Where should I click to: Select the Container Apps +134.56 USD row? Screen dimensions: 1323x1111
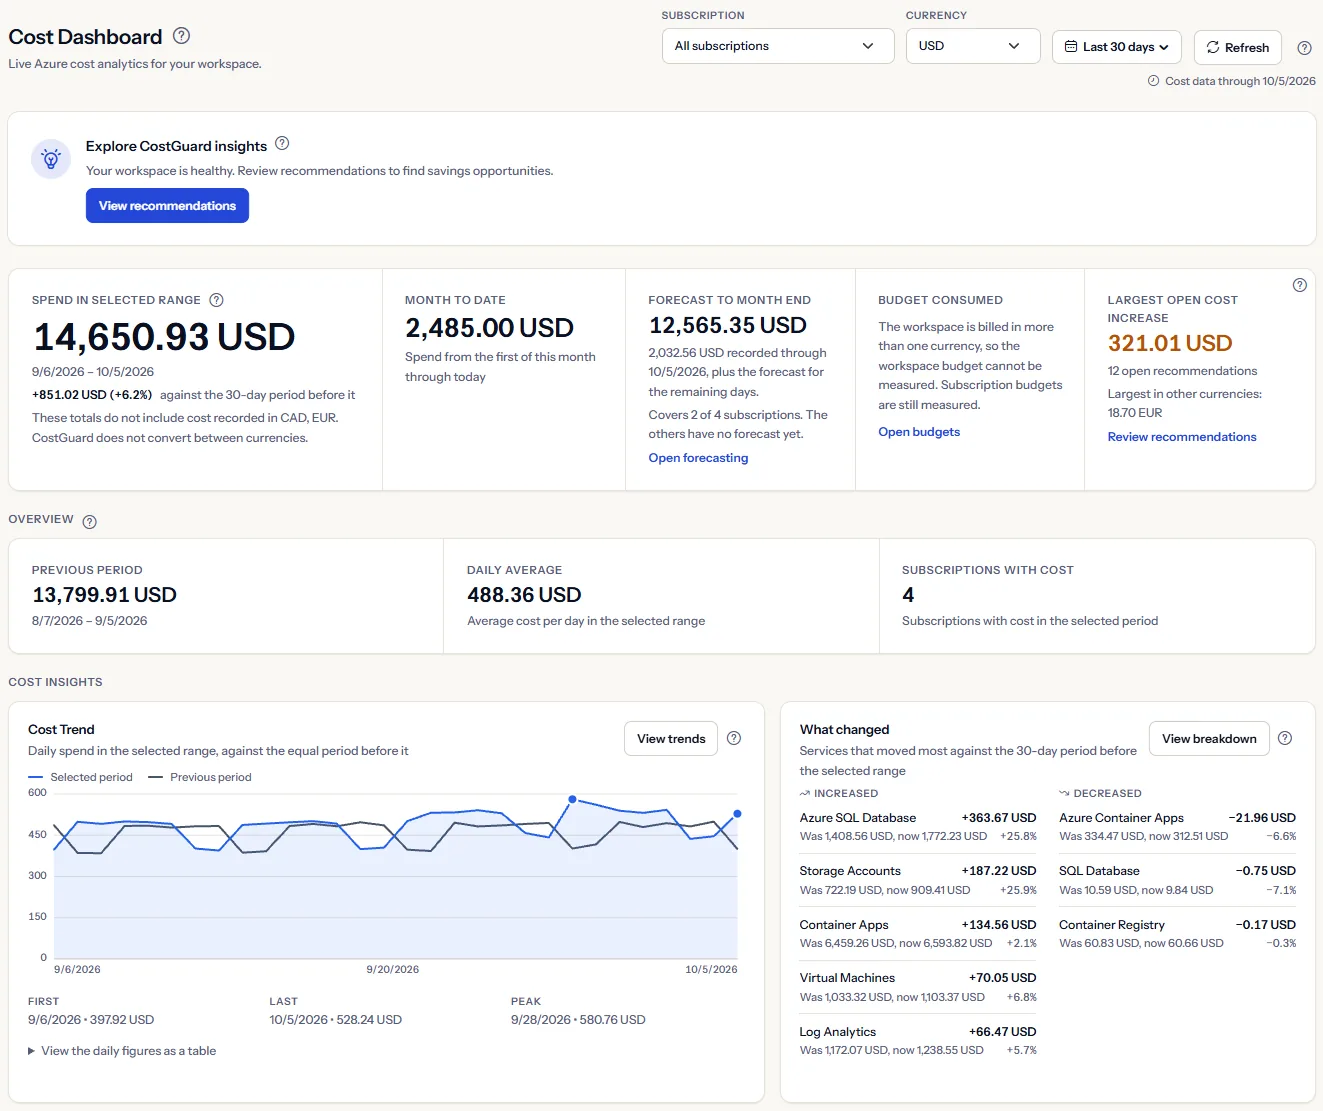tap(918, 934)
